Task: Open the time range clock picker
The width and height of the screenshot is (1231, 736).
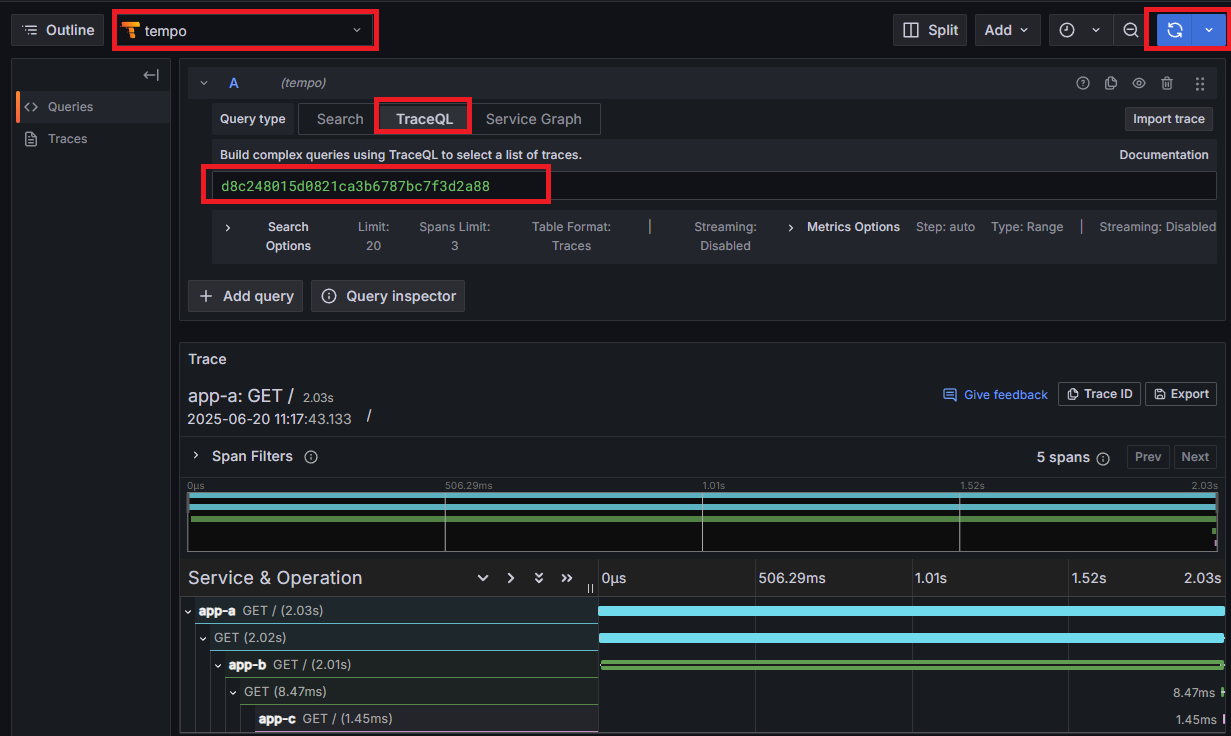Action: (1067, 30)
